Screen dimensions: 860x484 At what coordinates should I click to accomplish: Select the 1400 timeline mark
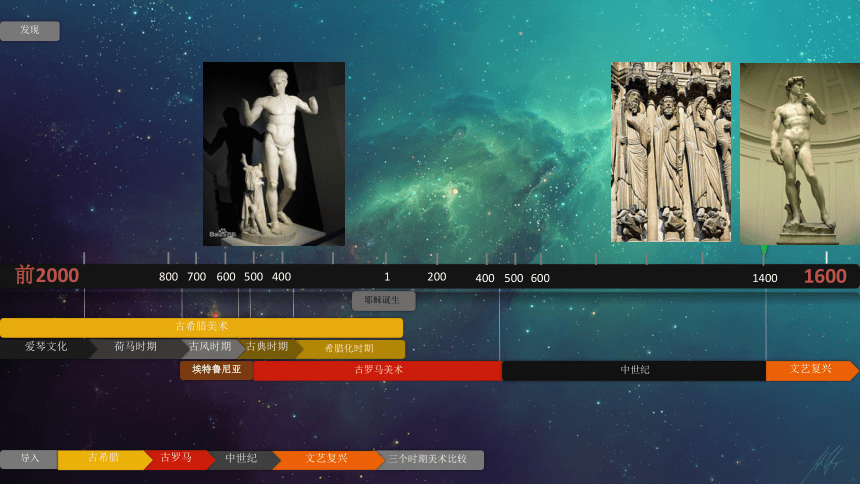pos(765,278)
